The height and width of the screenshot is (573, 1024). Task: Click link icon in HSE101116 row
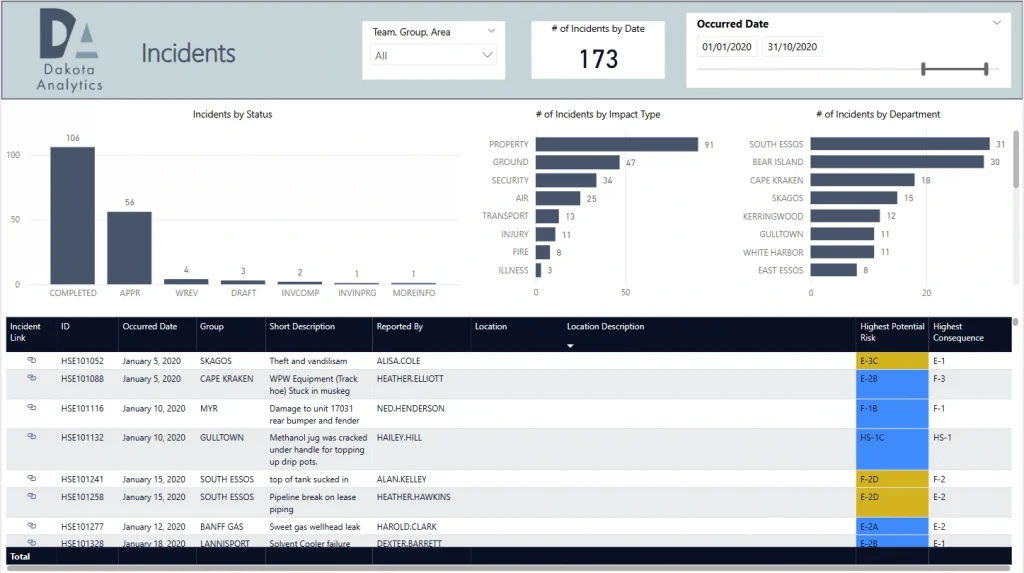(x=31, y=408)
